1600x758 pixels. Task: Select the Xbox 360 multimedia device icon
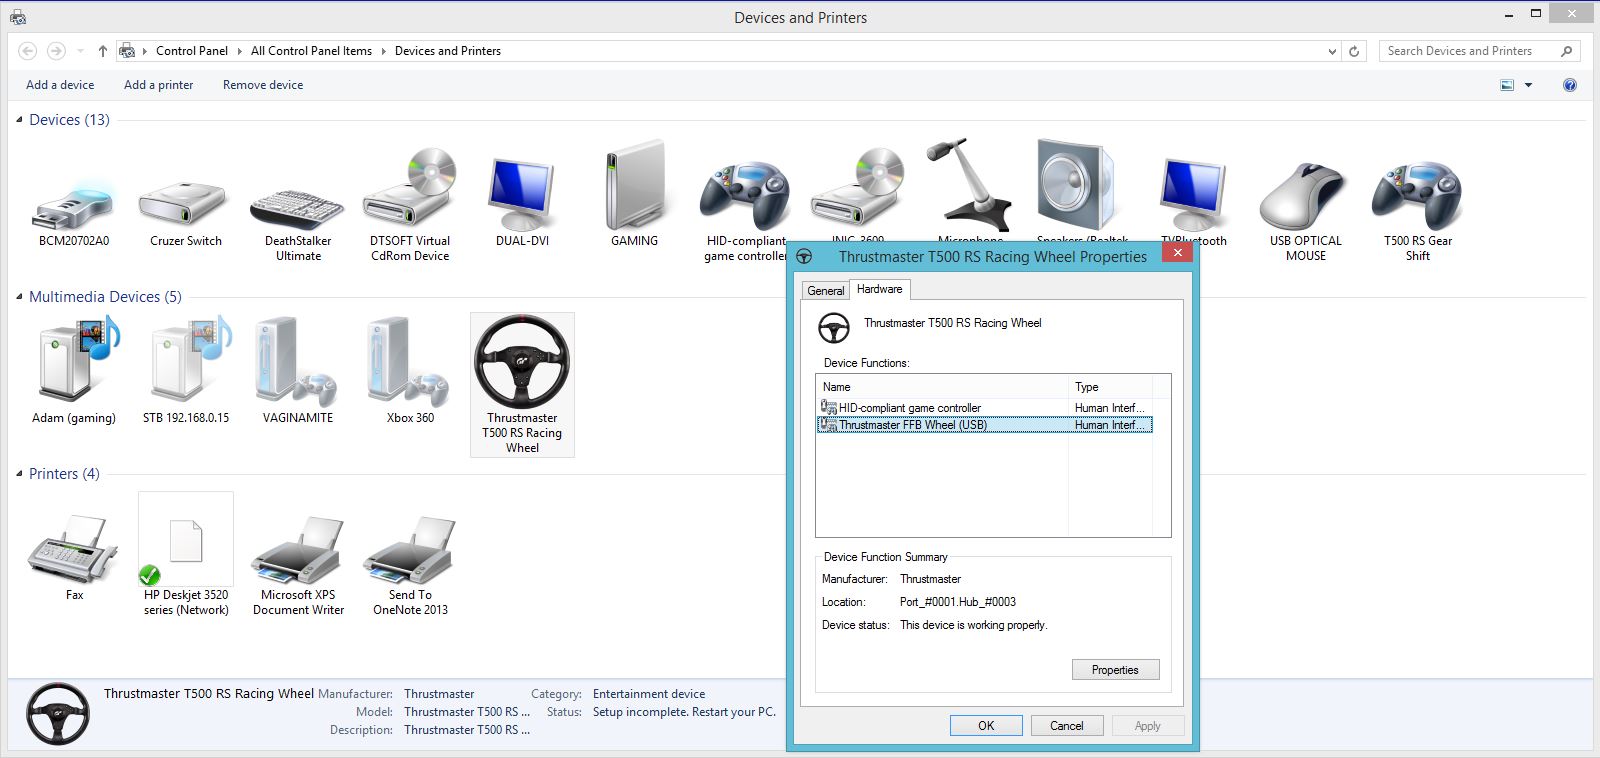pyautogui.click(x=410, y=362)
